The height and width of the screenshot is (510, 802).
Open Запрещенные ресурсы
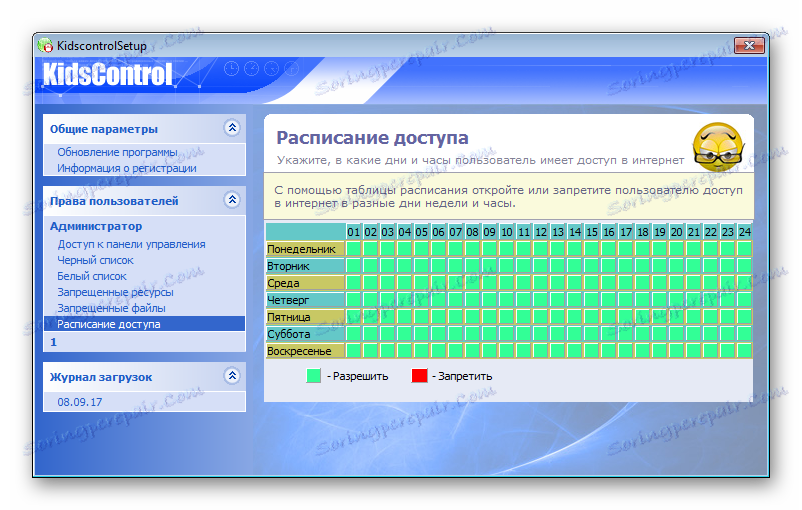115,292
